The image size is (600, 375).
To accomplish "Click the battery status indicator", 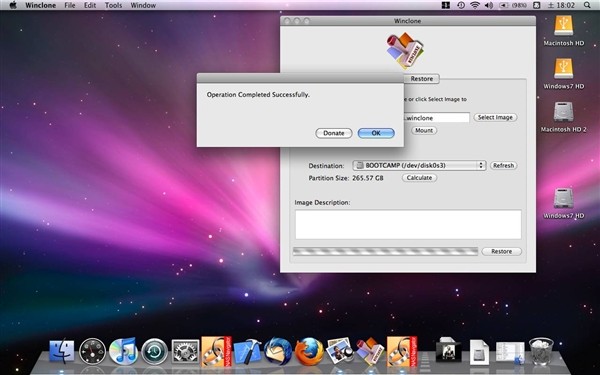I will [x=513, y=5].
